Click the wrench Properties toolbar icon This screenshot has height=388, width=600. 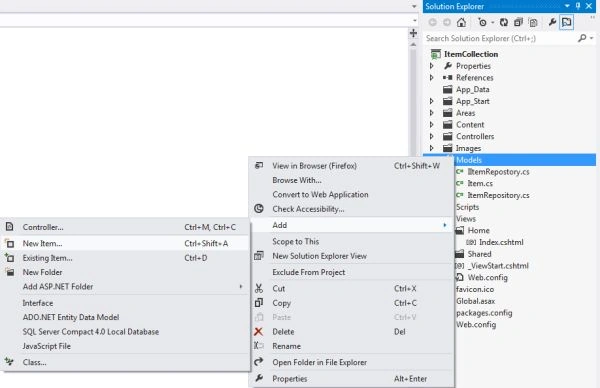click(x=552, y=23)
